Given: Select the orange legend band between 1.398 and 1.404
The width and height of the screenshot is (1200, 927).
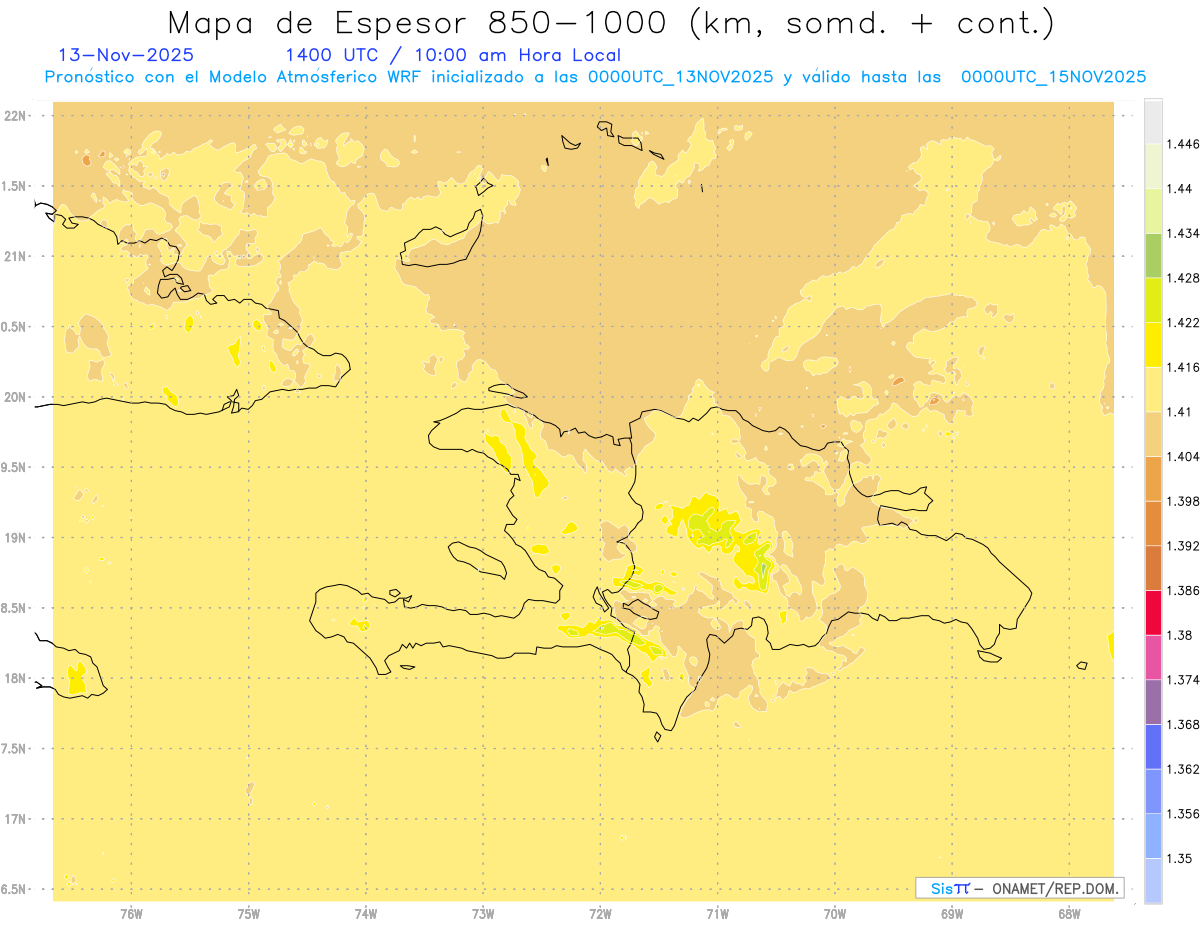Looking at the screenshot, I should pyautogui.click(x=1153, y=479).
